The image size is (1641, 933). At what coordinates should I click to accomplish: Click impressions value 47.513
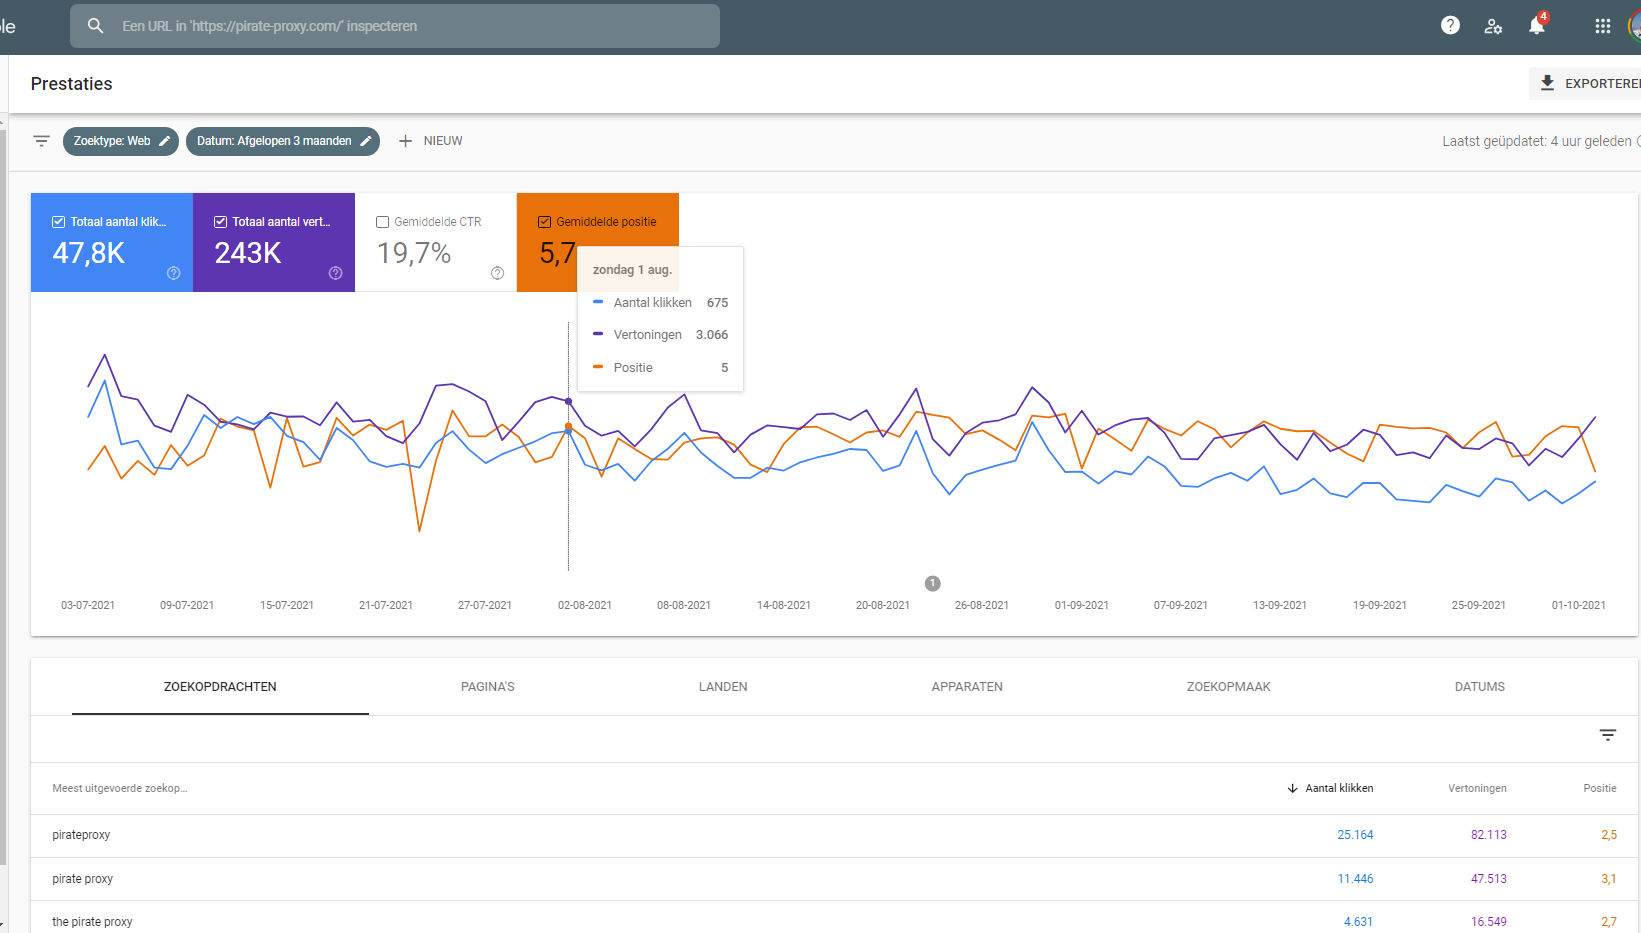click(1488, 879)
